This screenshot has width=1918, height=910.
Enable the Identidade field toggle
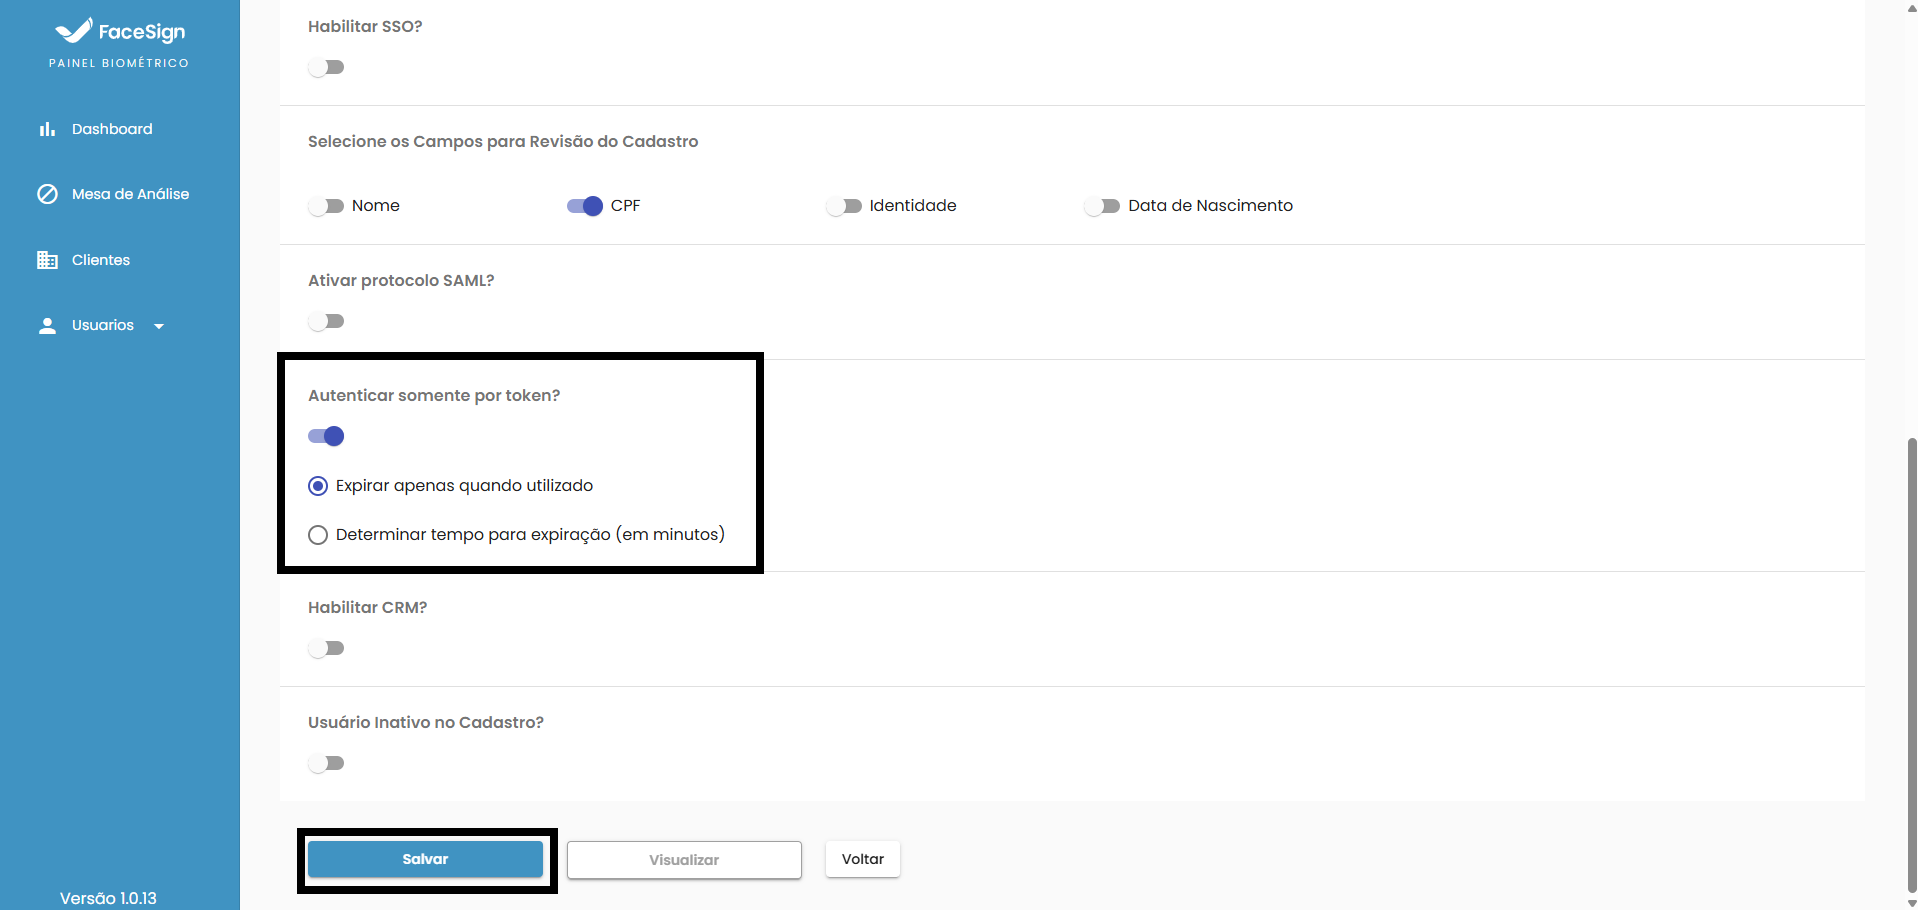point(844,206)
